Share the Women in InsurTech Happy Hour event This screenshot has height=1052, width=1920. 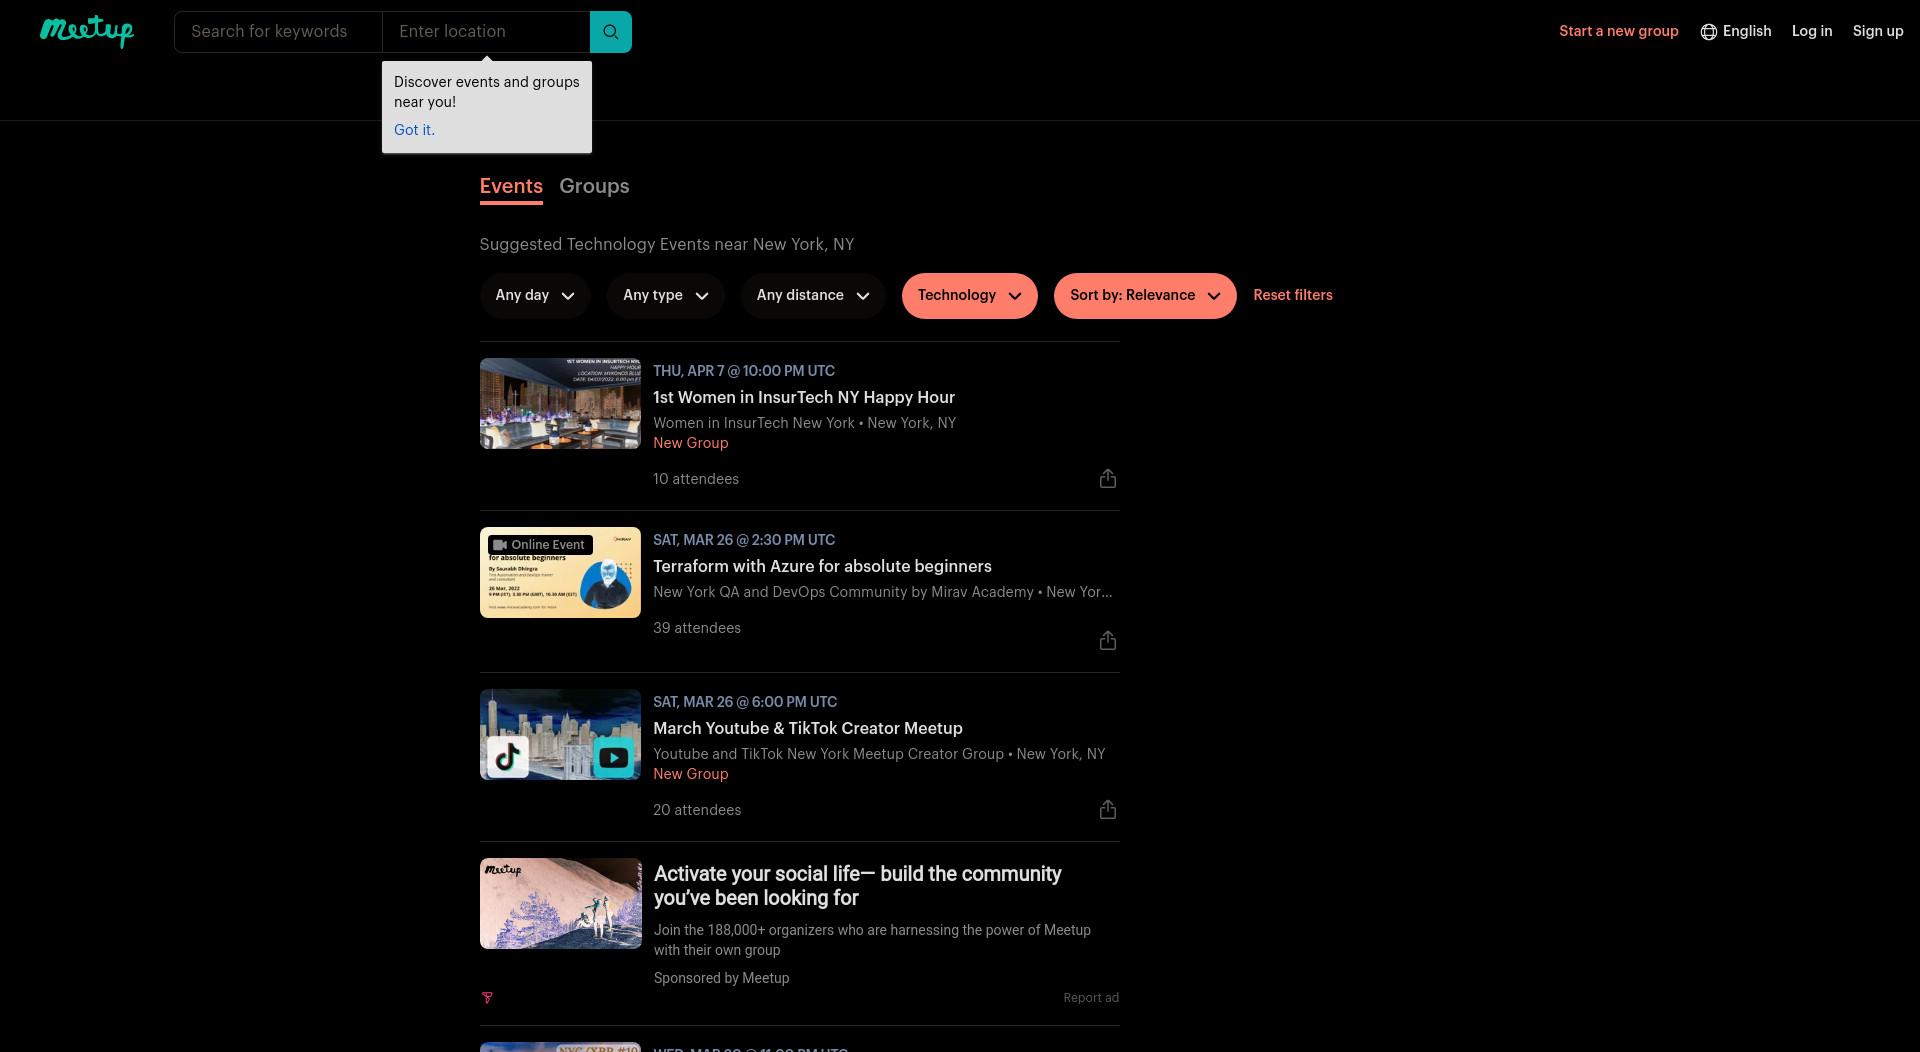[1107, 479]
